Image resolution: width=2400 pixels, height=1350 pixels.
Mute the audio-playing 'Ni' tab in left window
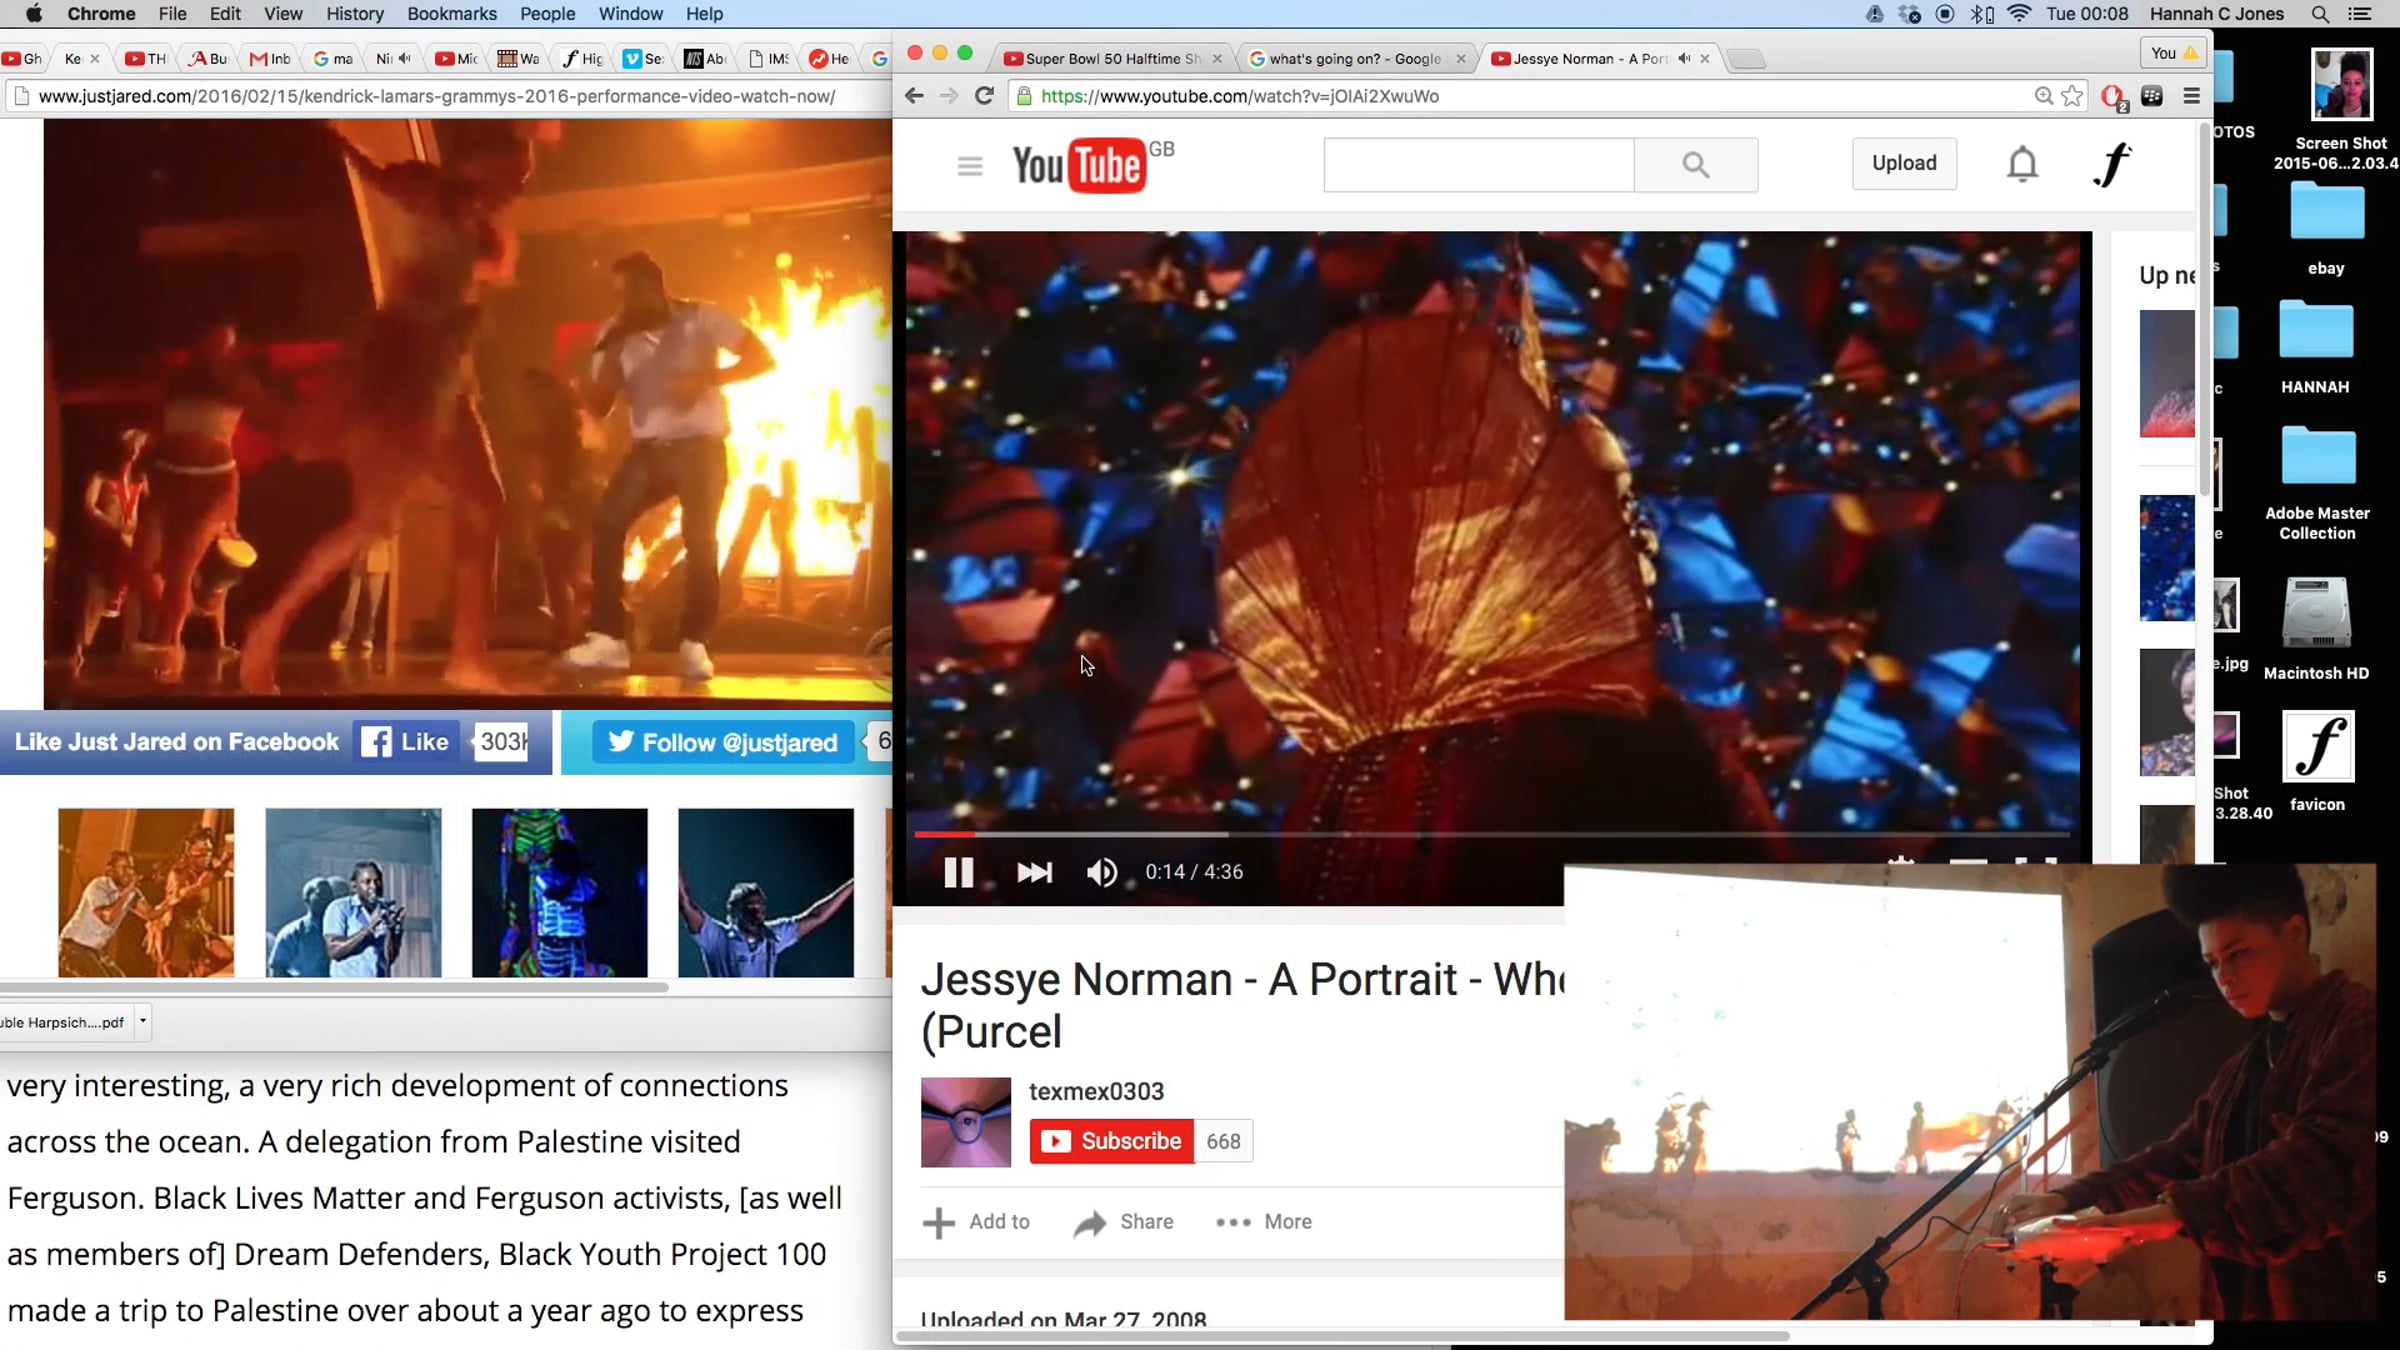point(405,59)
